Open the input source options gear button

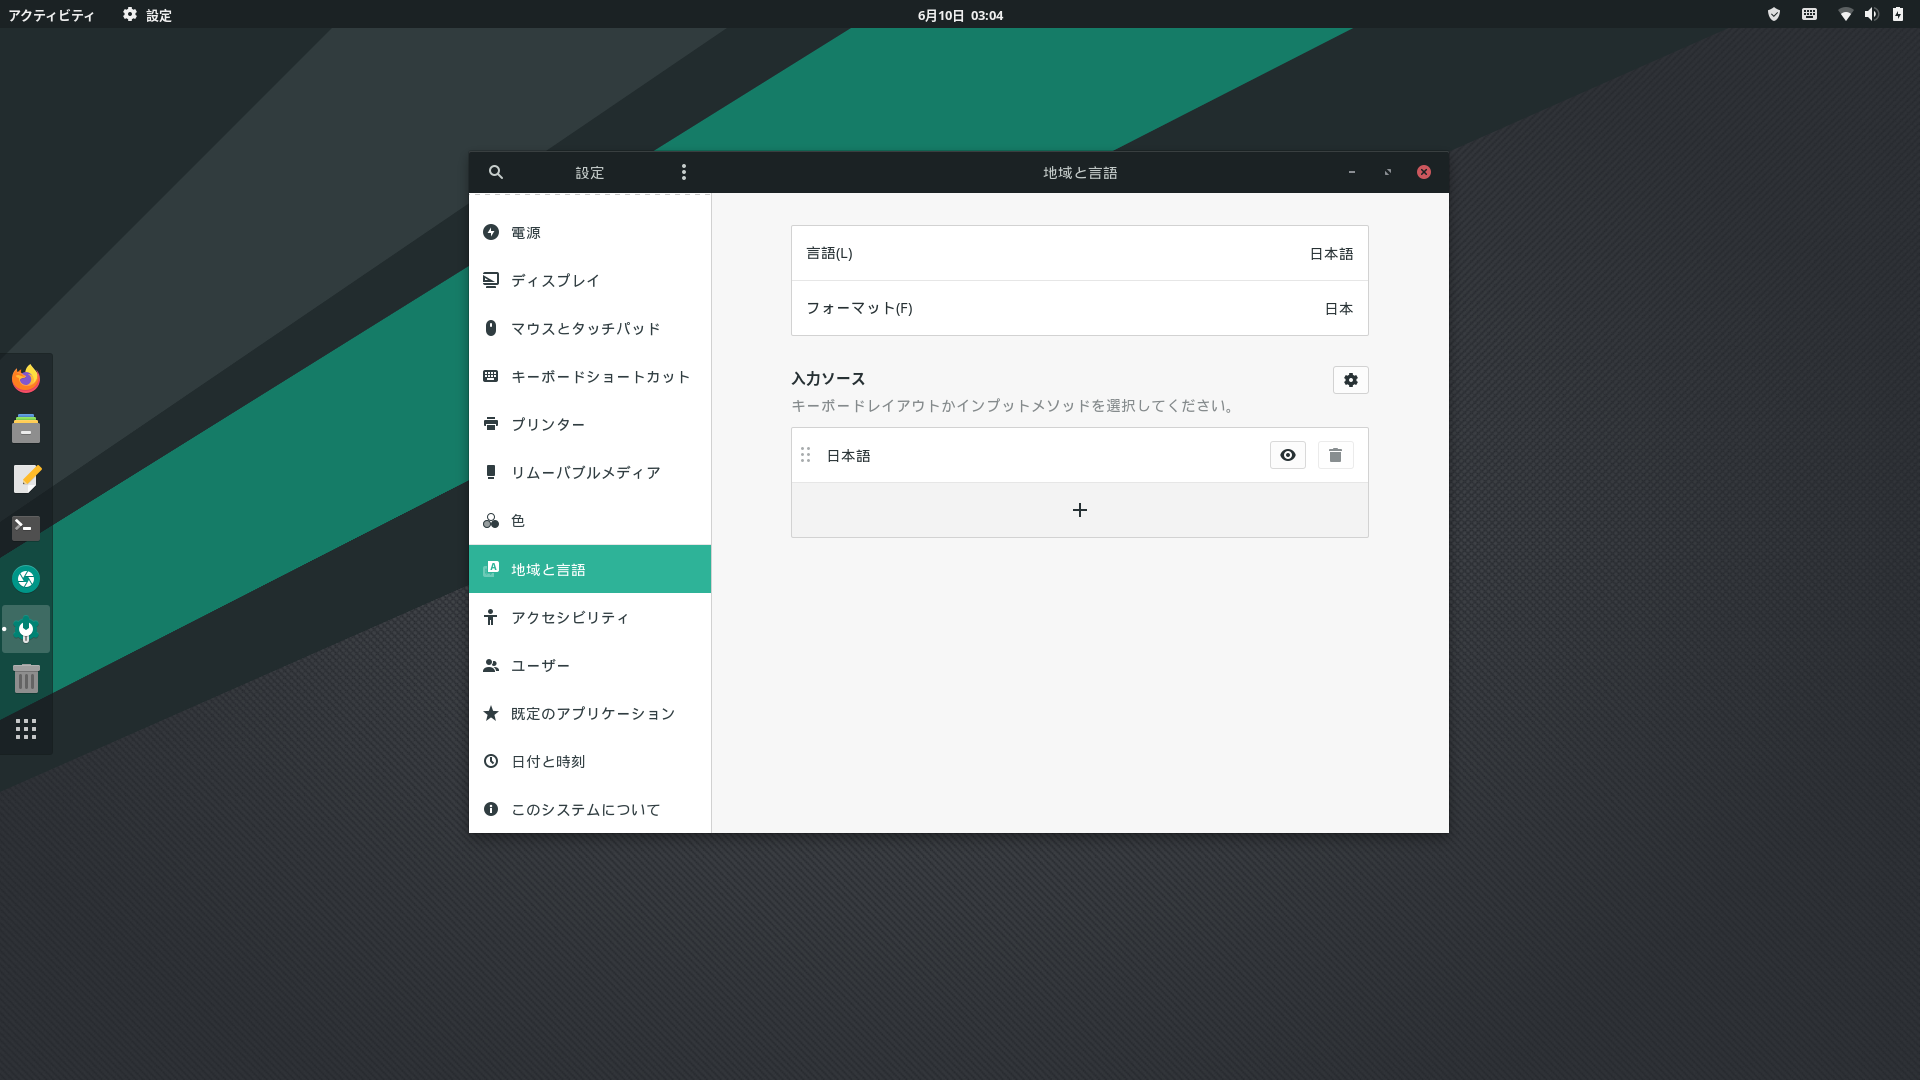coord(1350,380)
